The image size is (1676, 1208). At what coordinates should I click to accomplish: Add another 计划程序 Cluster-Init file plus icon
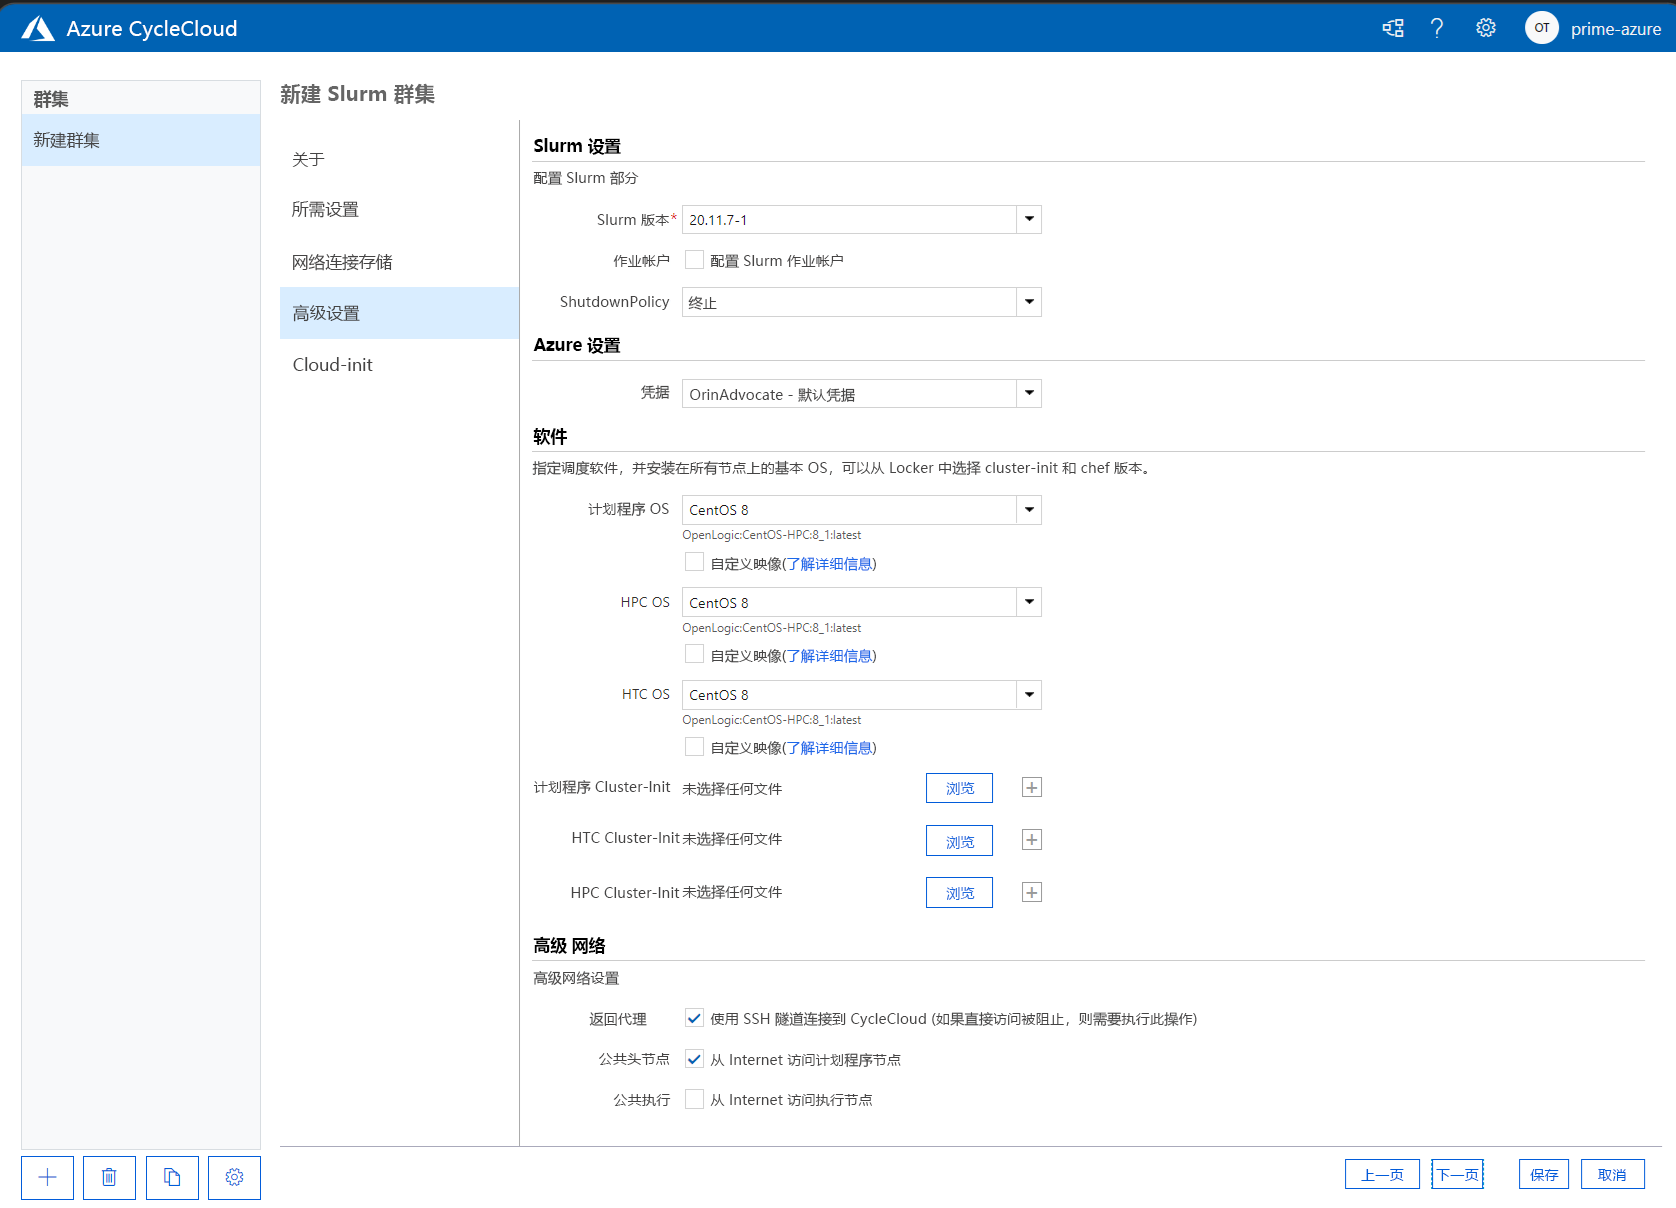(1032, 788)
